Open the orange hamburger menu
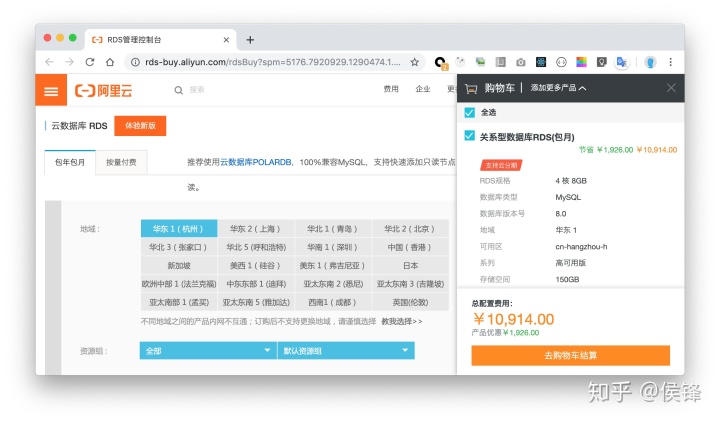The image size is (720, 422). 51,90
